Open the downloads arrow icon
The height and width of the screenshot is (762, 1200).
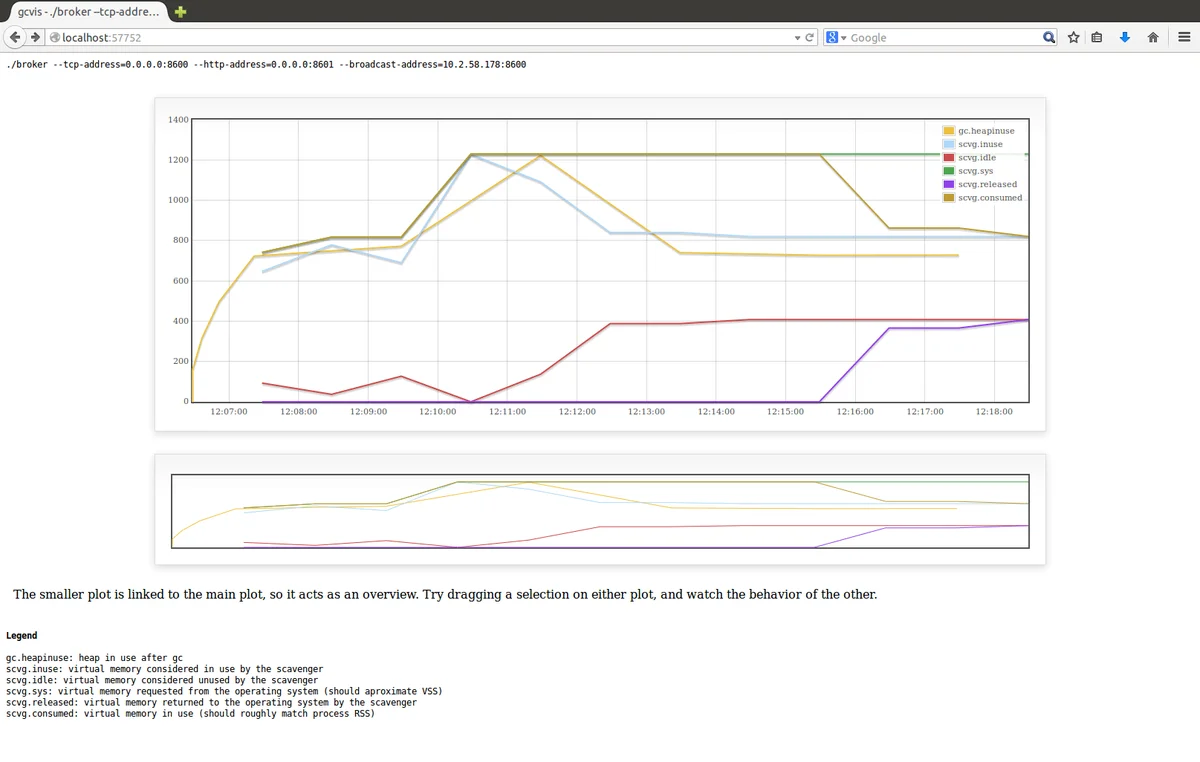[x=1125, y=38]
